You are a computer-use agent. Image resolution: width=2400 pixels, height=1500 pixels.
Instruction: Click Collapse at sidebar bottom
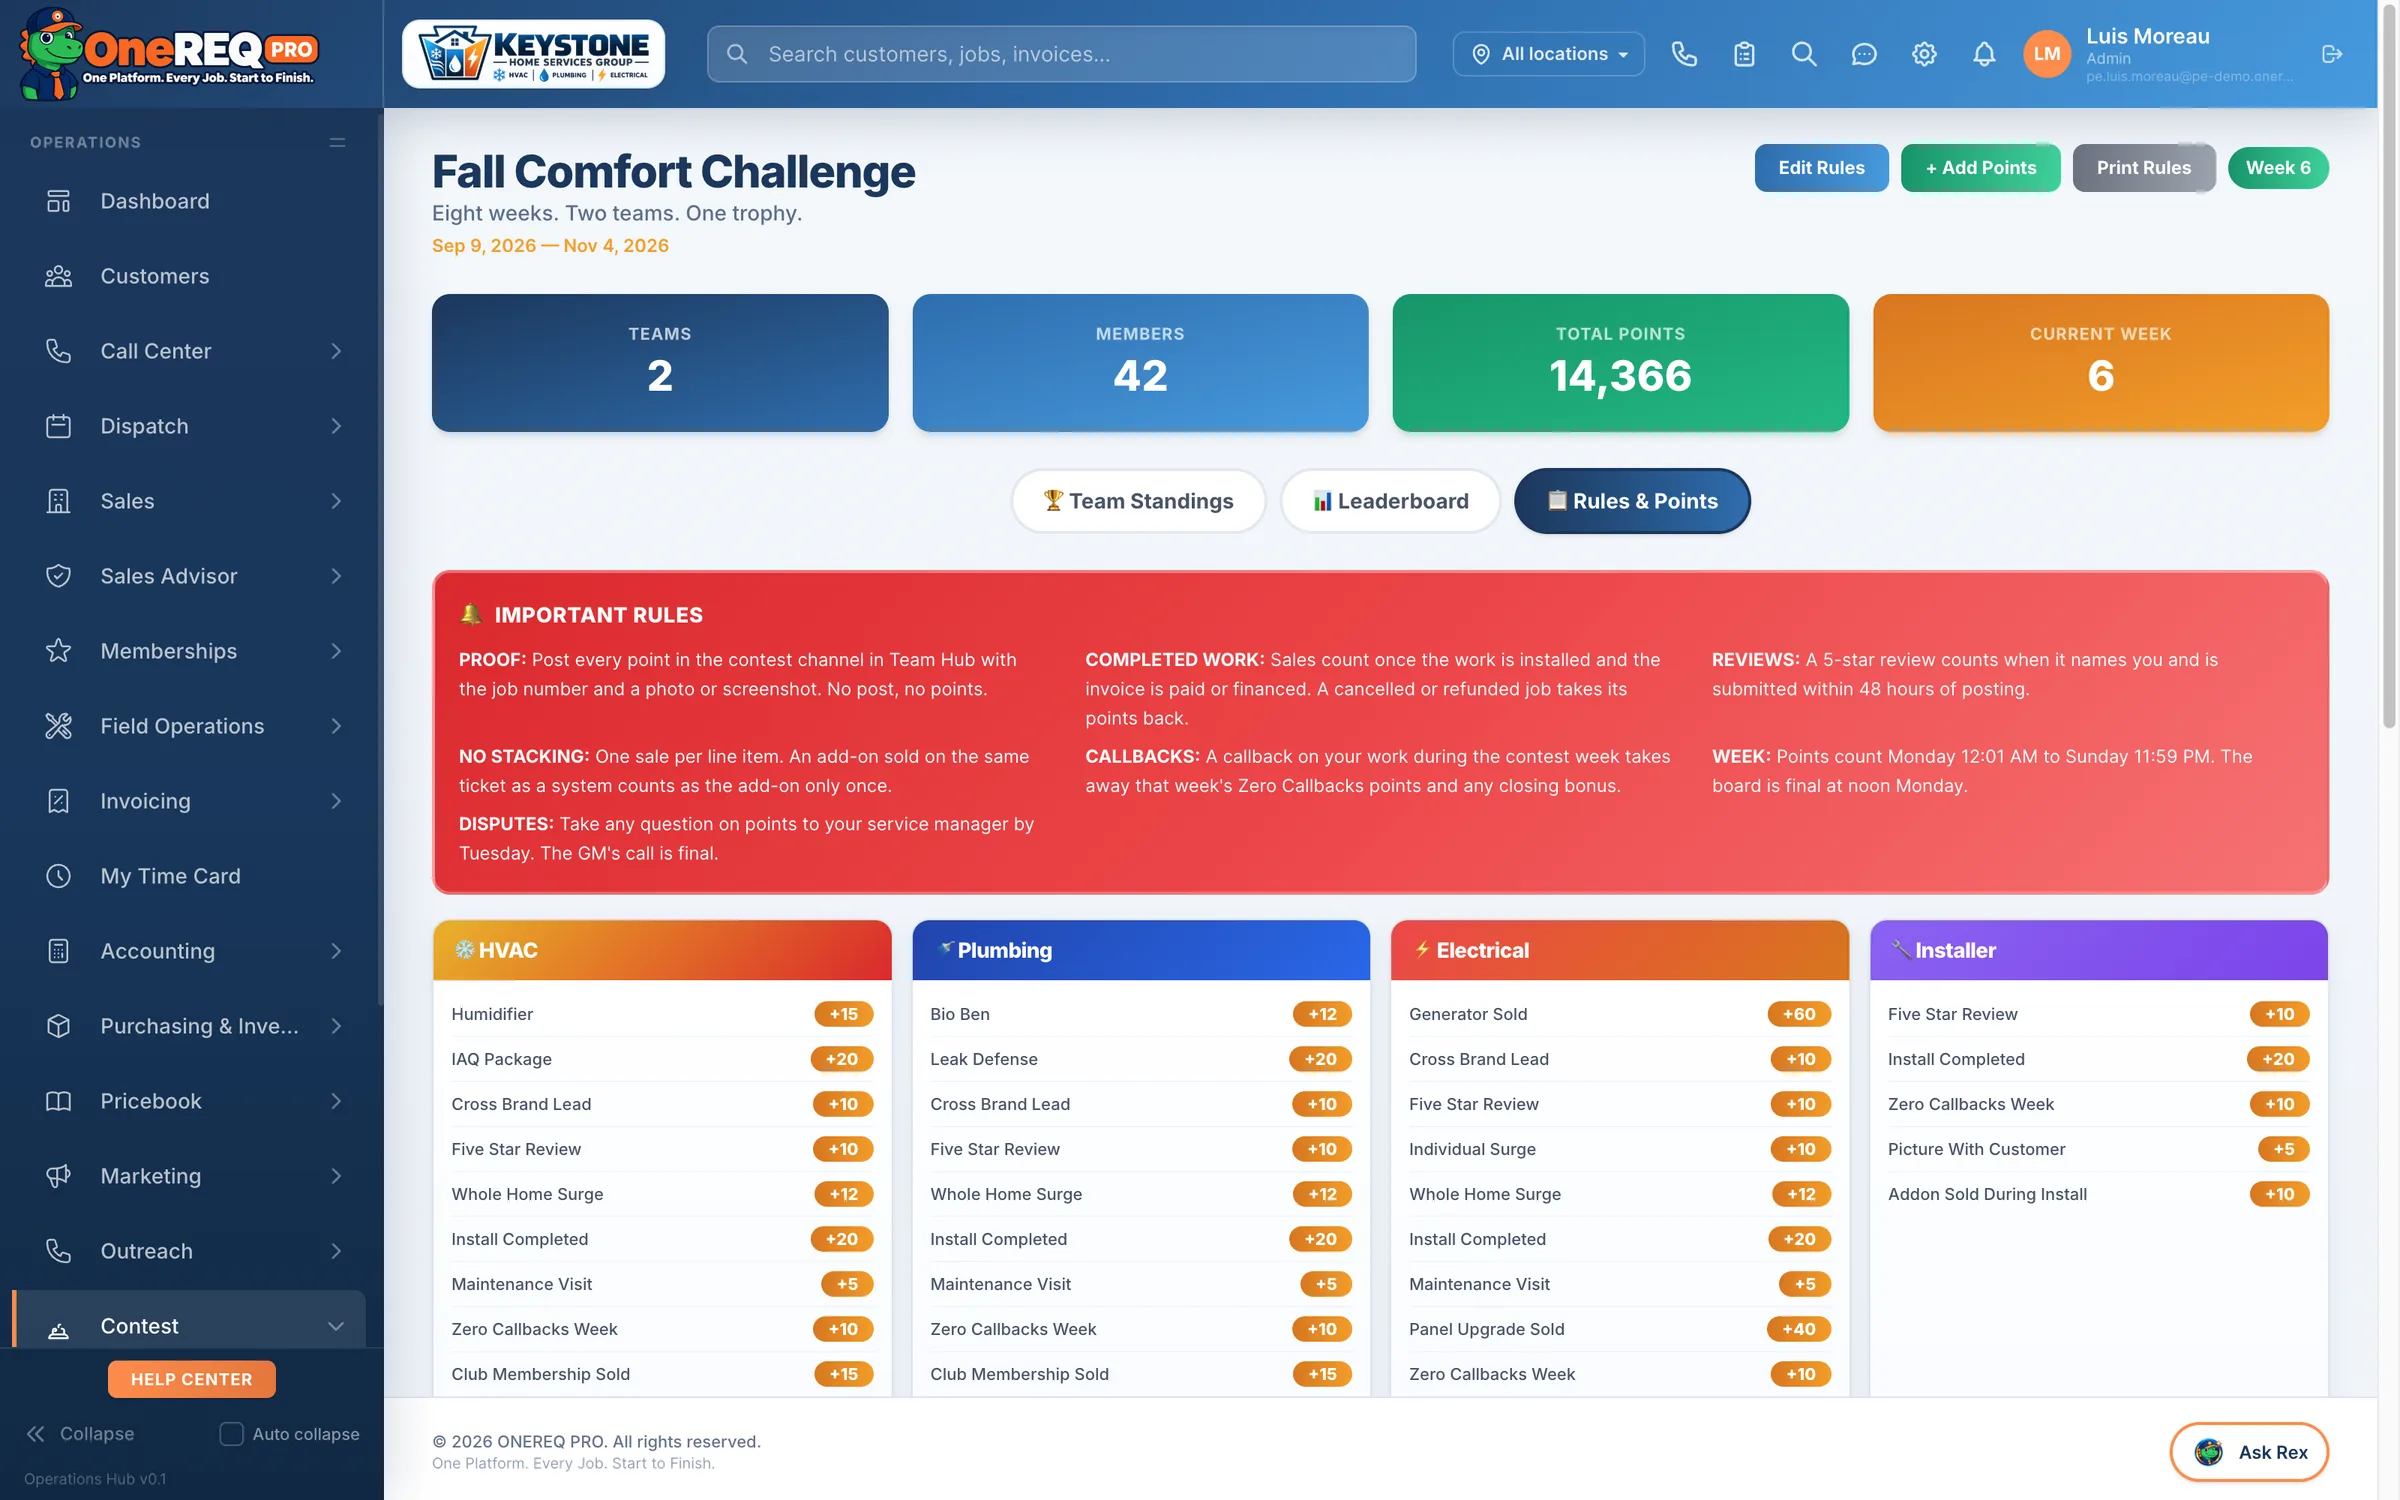tap(80, 1434)
